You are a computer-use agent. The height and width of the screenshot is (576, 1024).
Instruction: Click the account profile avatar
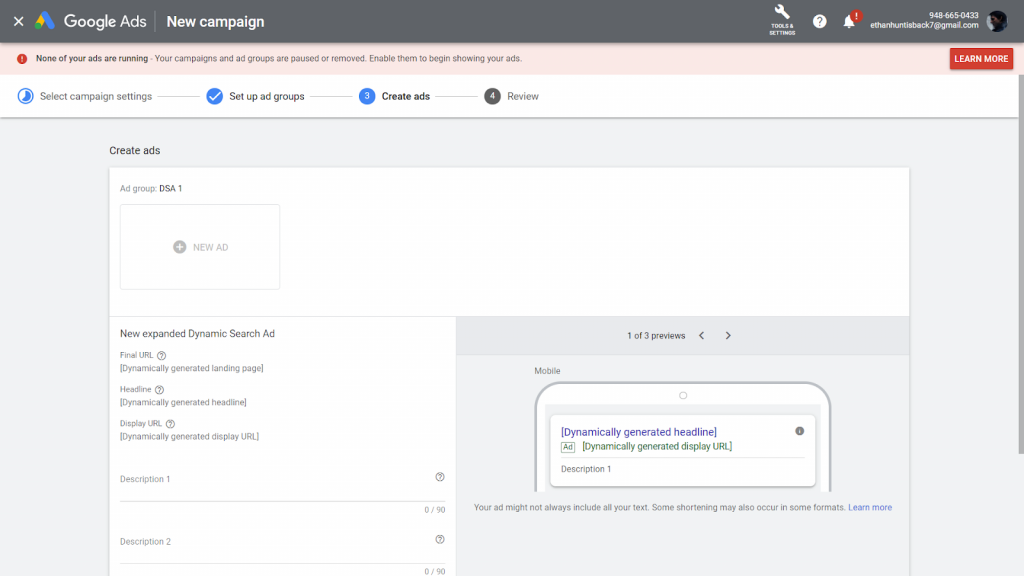[x=995, y=21]
